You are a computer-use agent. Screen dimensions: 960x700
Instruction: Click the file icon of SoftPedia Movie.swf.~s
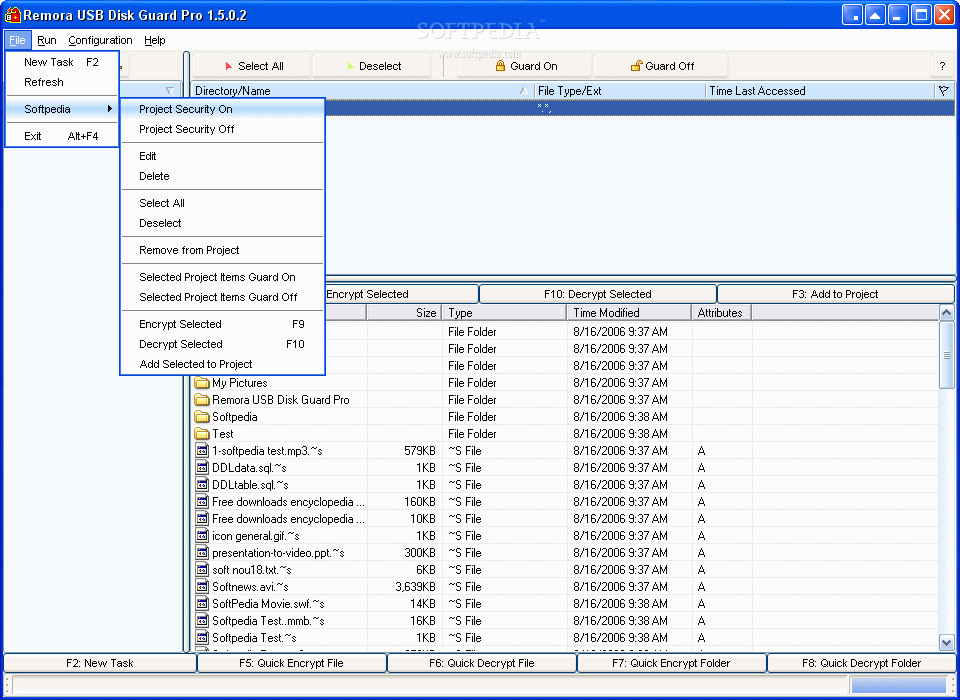click(x=202, y=604)
